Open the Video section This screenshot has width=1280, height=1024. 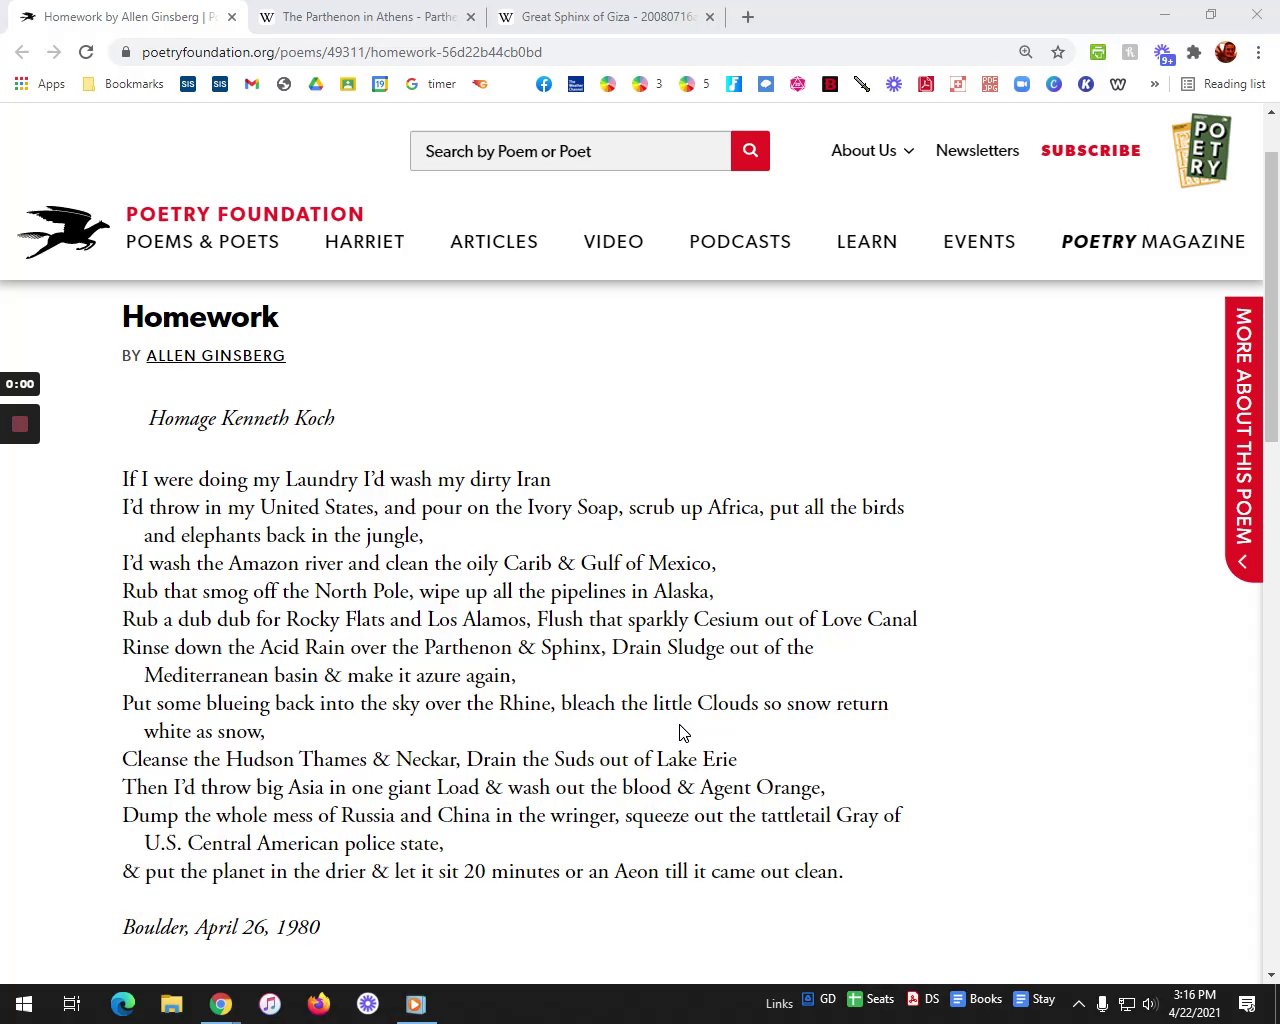click(613, 242)
